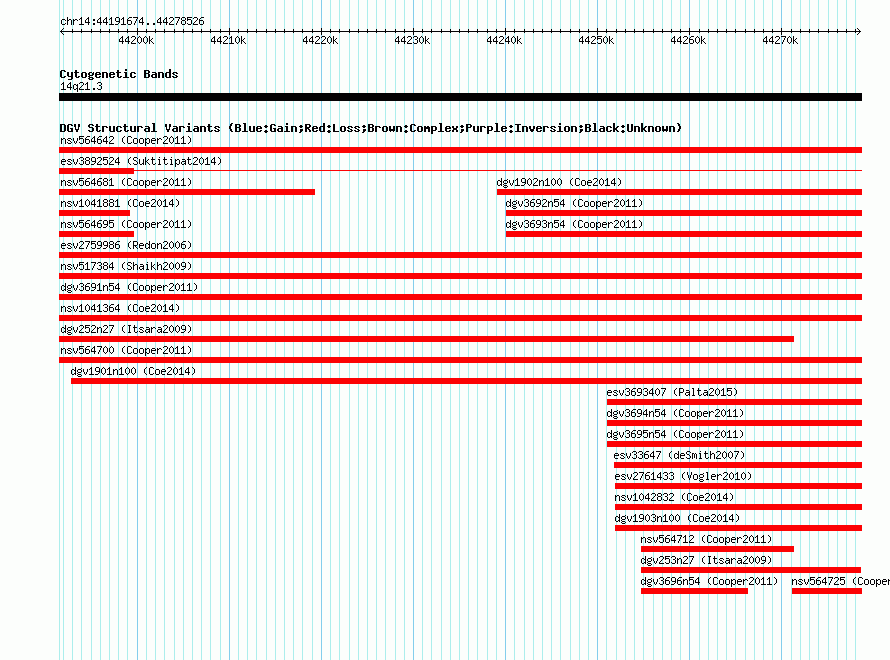The width and height of the screenshot is (890, 660).
Task: Click the red bar beneath dgv3696n54
Action: click(694, 591)
